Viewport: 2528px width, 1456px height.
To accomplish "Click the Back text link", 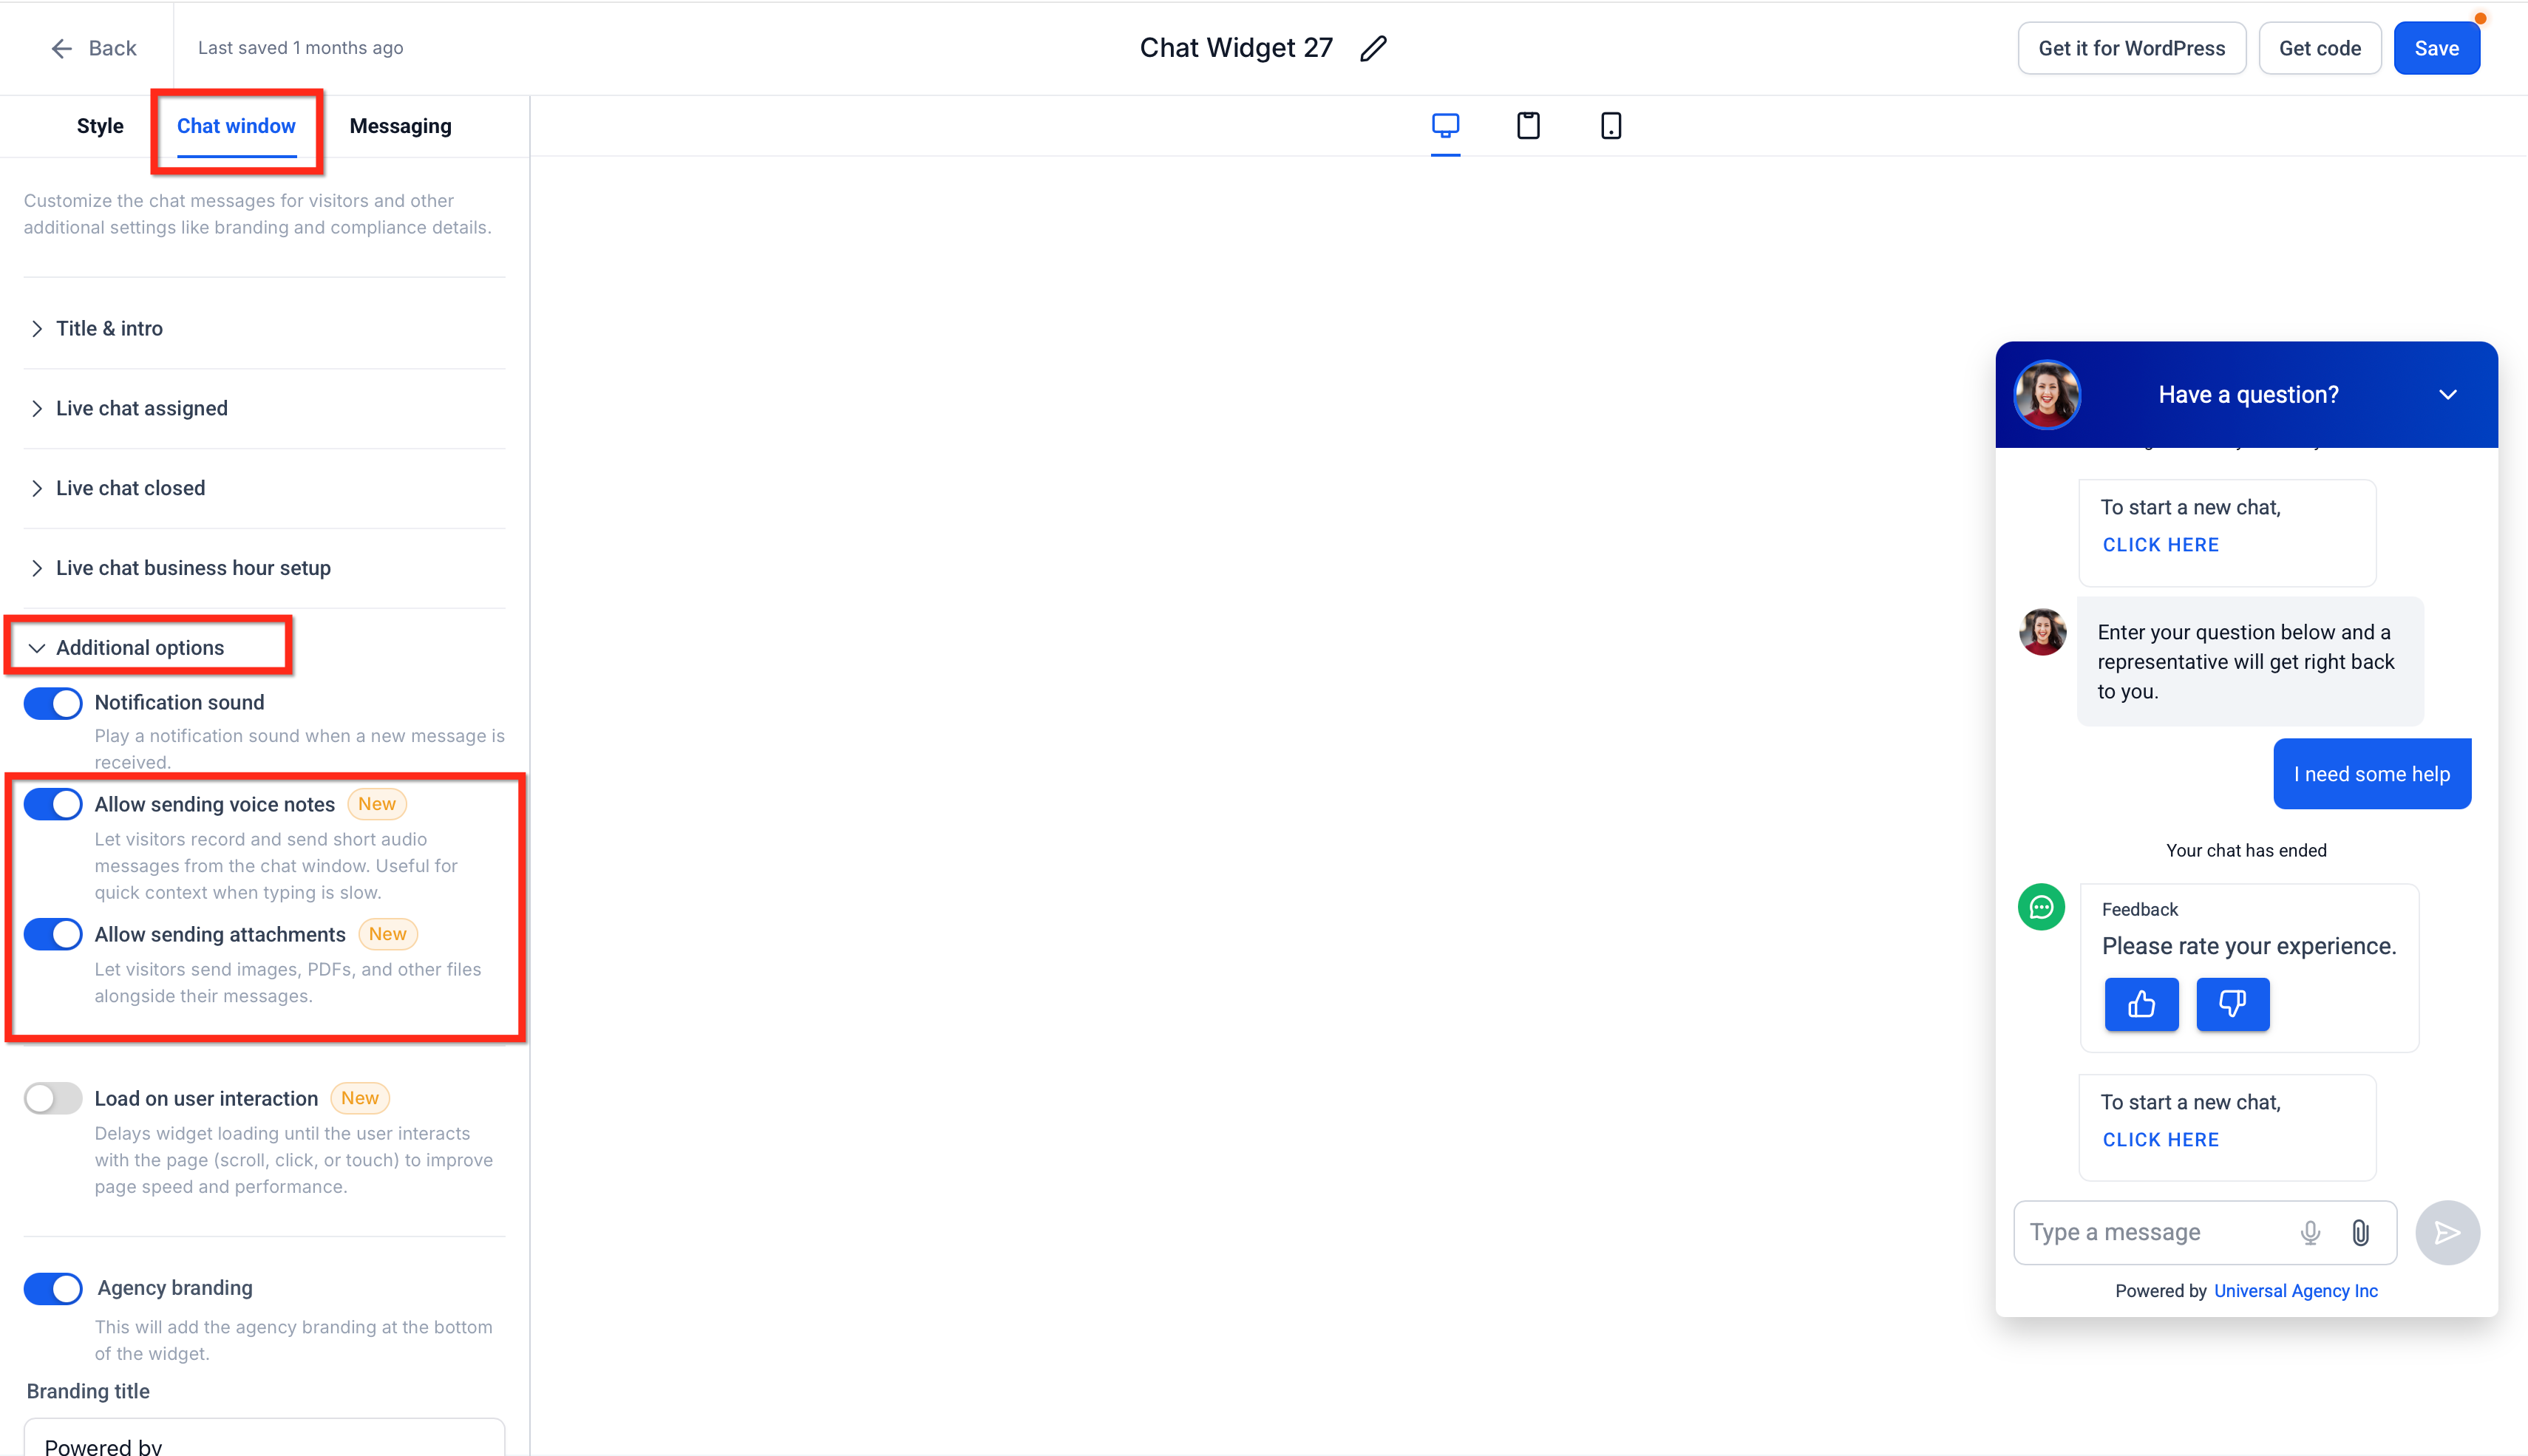I will (112, 48).
